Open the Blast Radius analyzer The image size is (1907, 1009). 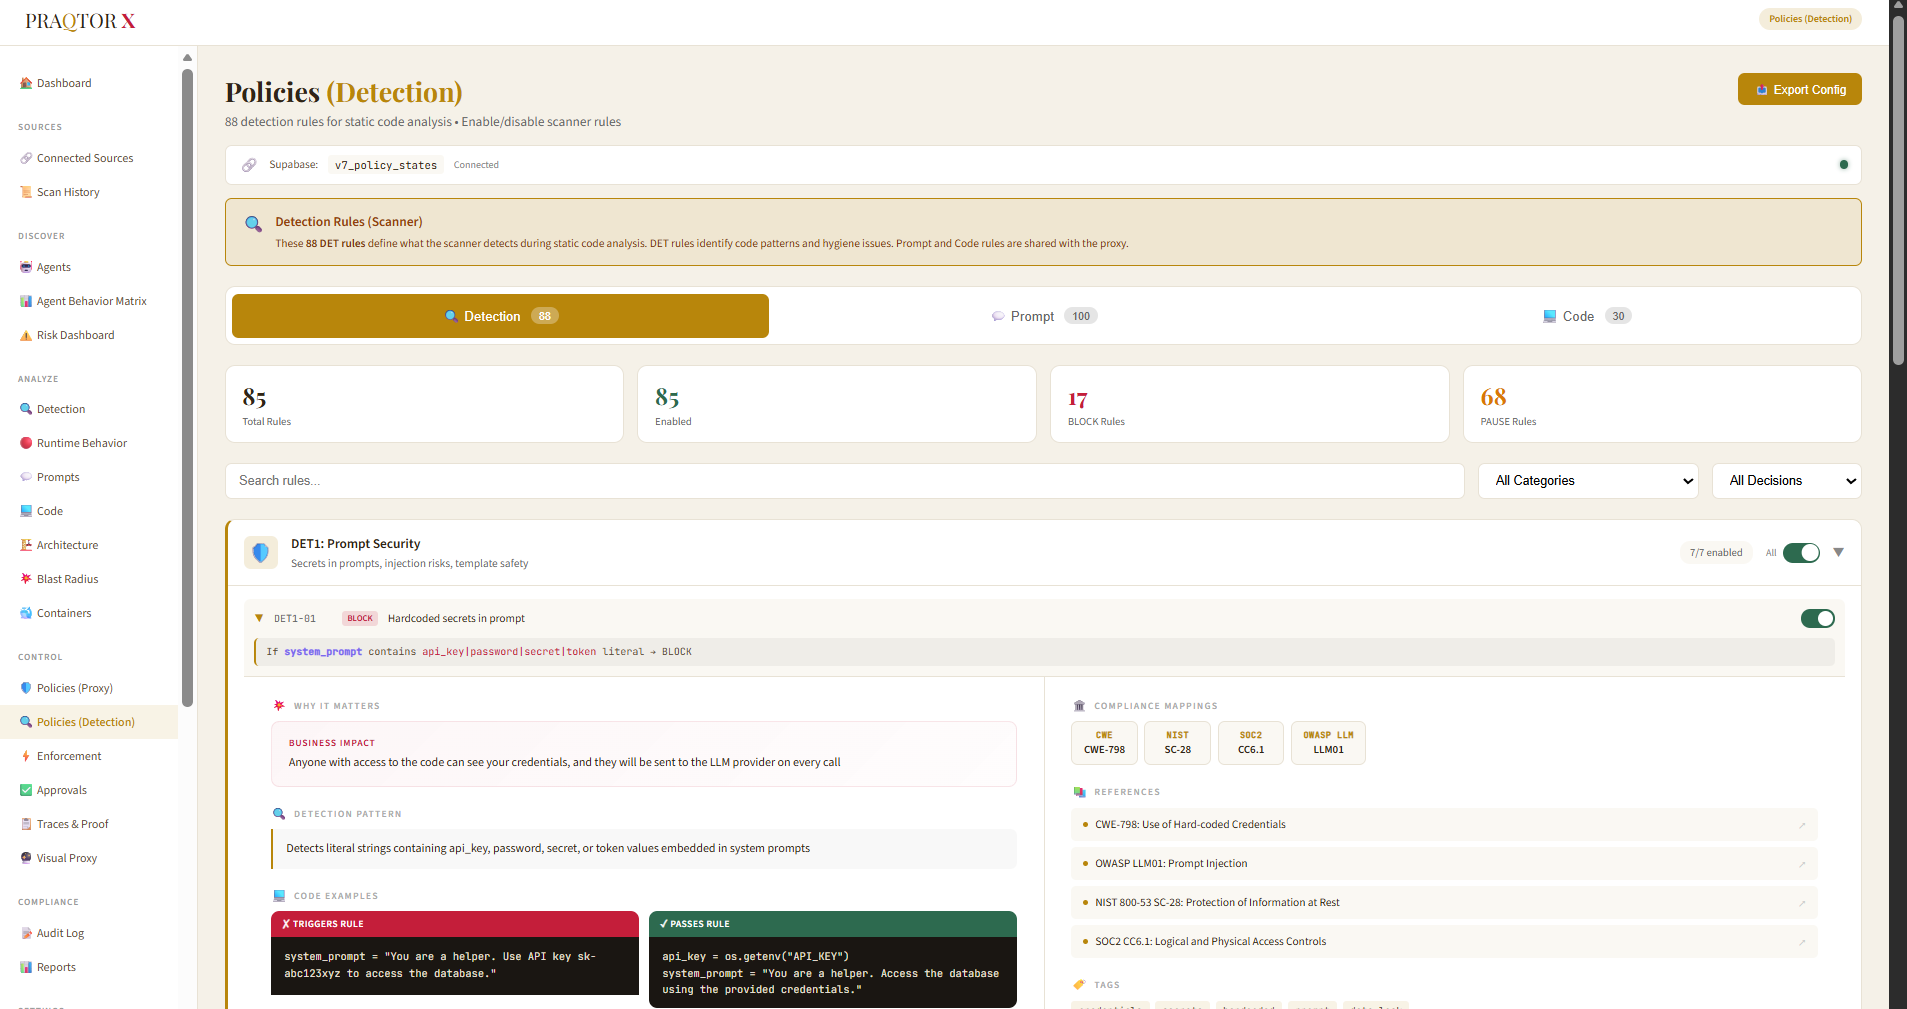[25, 578]
